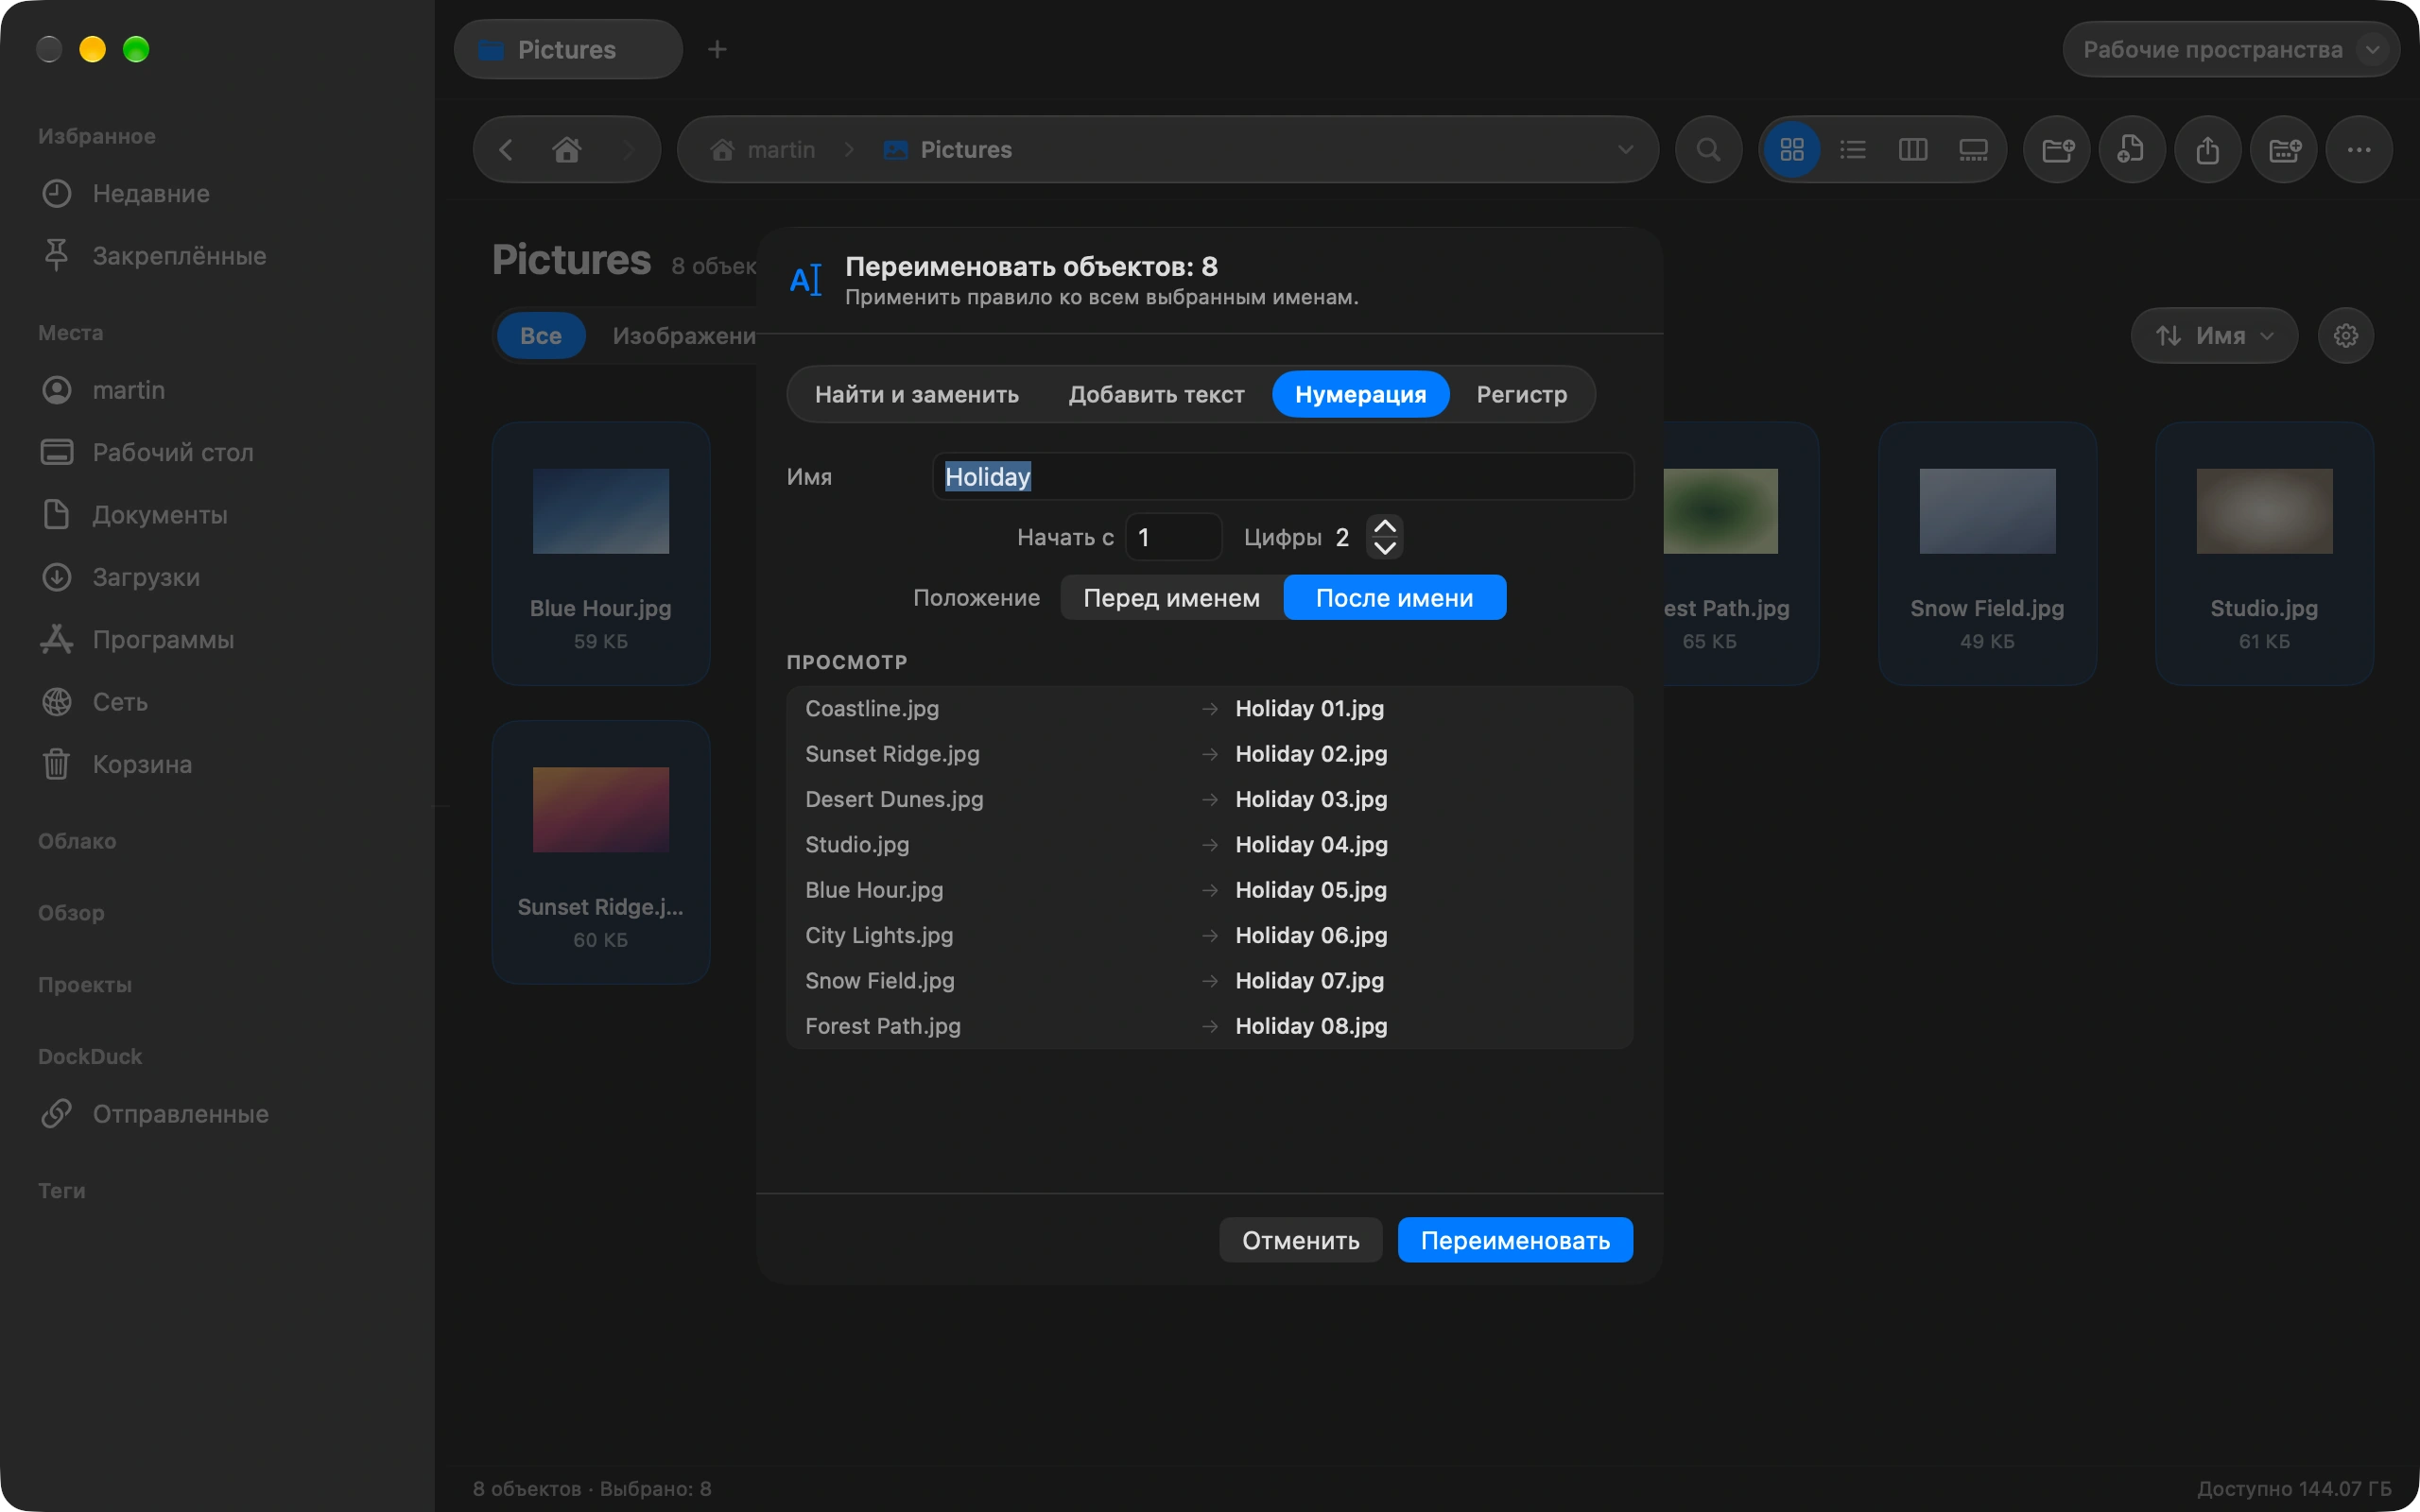
Task: Click the new document toolbar icon
Action: click(x=2132, y=150)
